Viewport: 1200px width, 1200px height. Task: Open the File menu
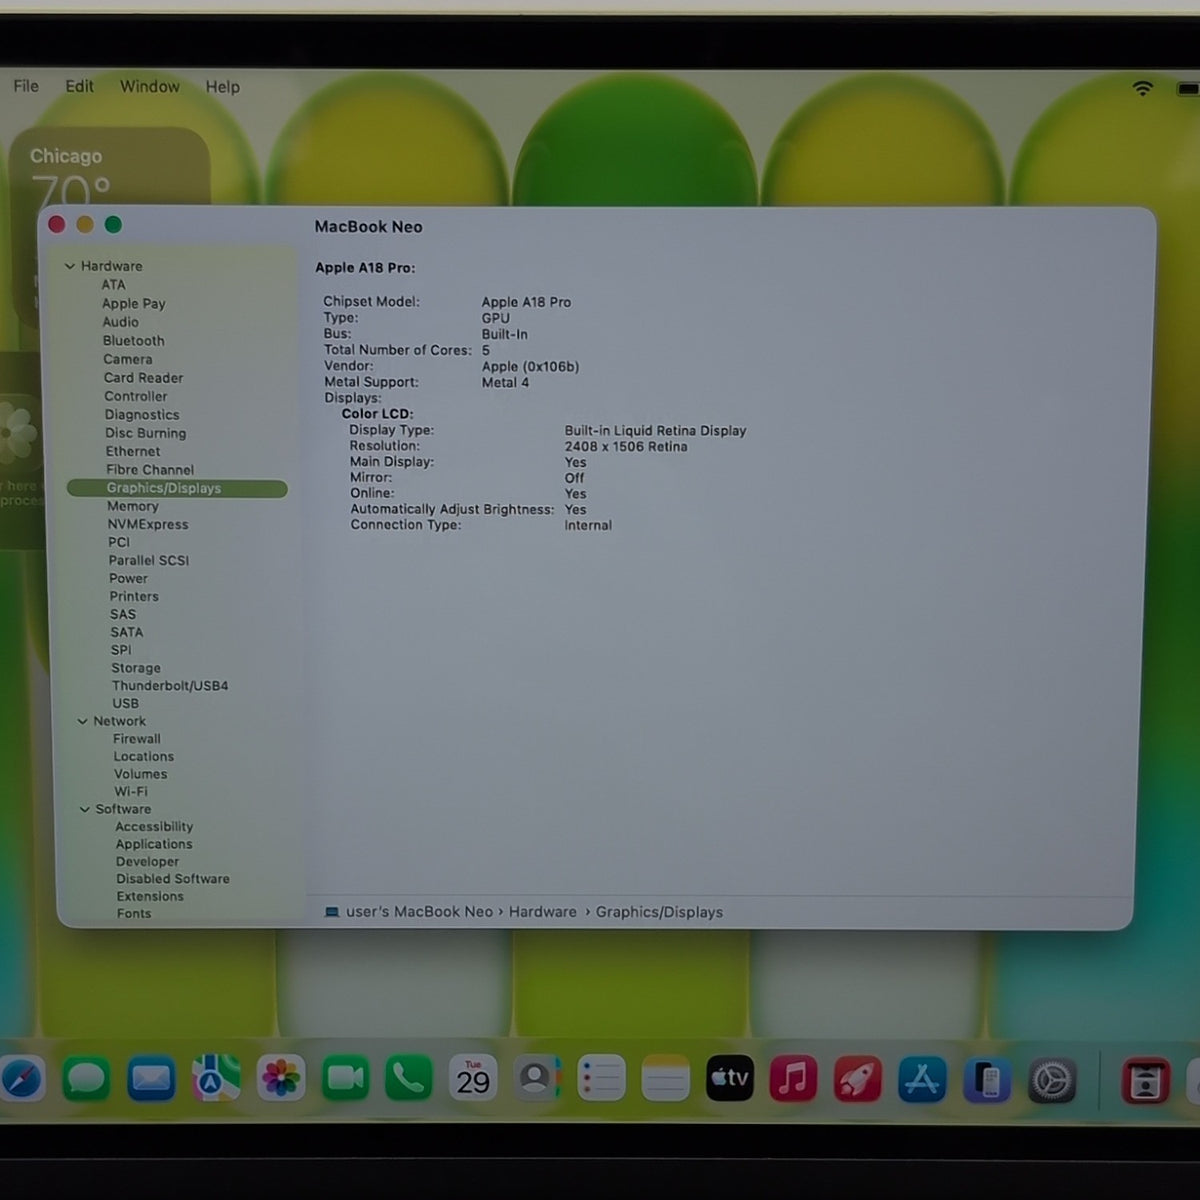[26, 86]
